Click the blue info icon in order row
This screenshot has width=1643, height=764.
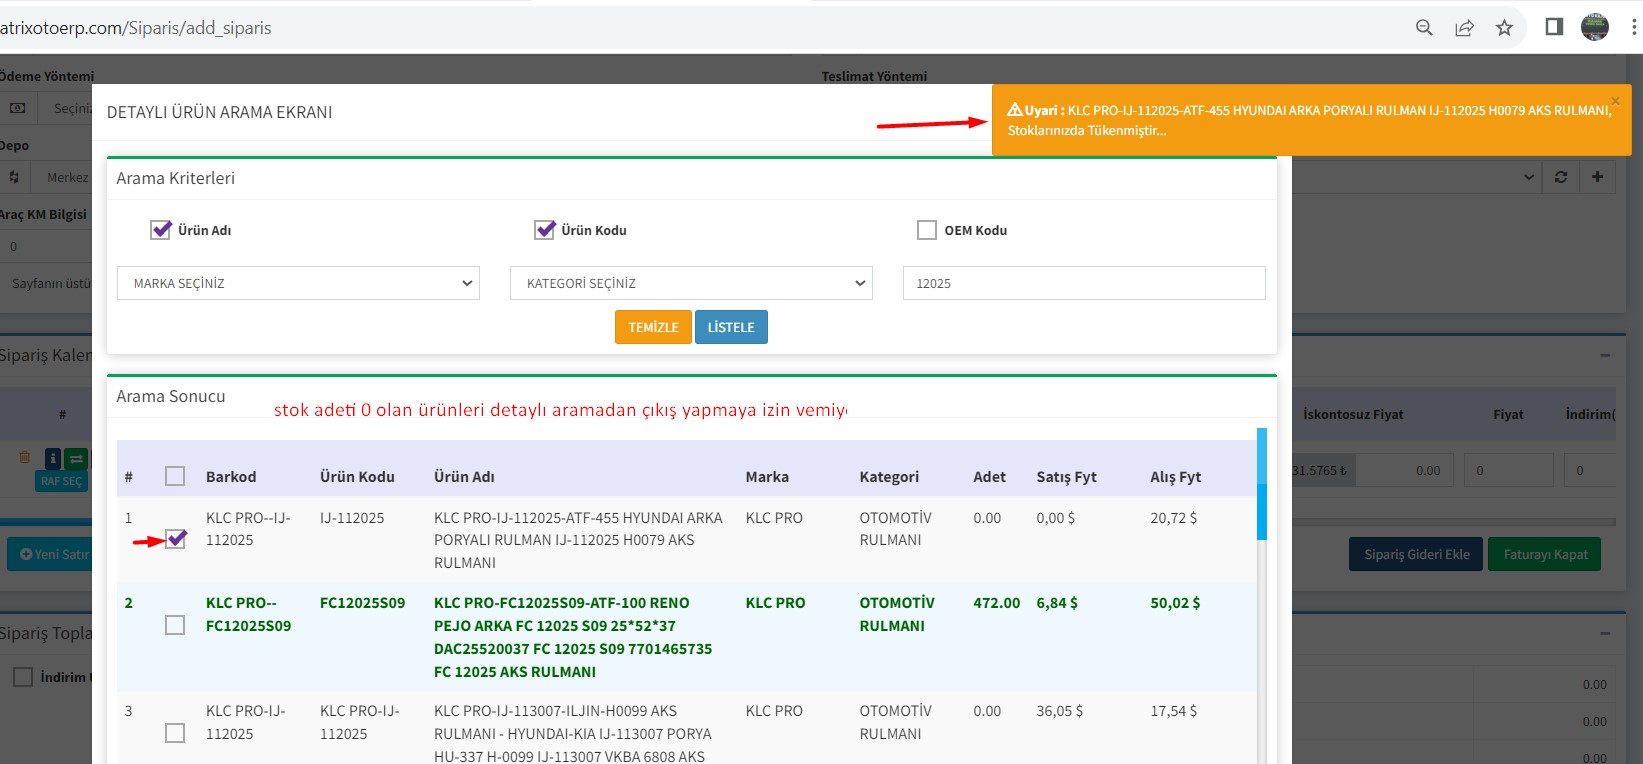tap(52, 459)
